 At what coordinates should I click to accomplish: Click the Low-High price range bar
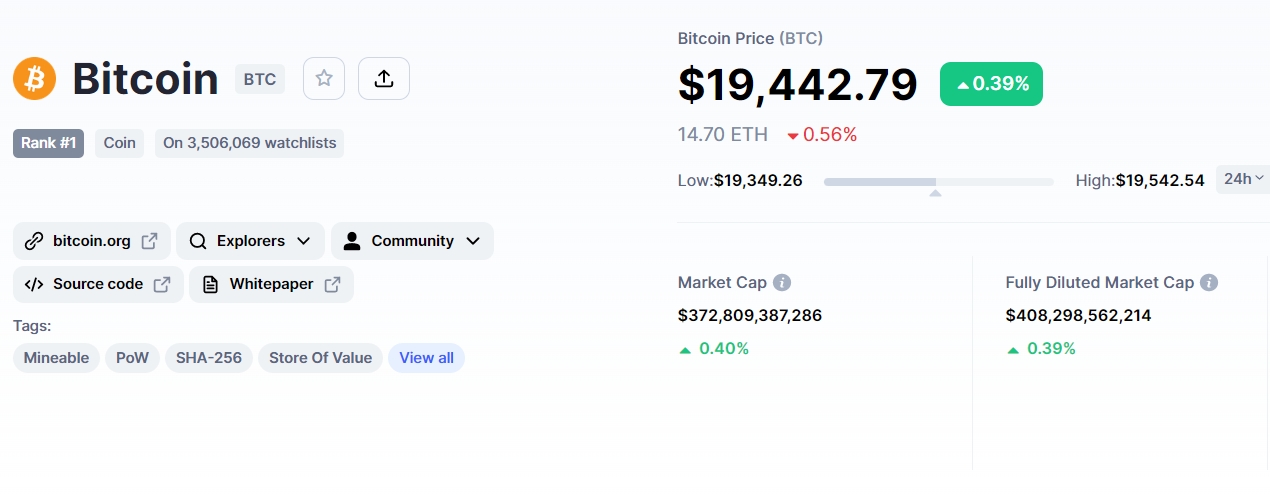(938, 182)
